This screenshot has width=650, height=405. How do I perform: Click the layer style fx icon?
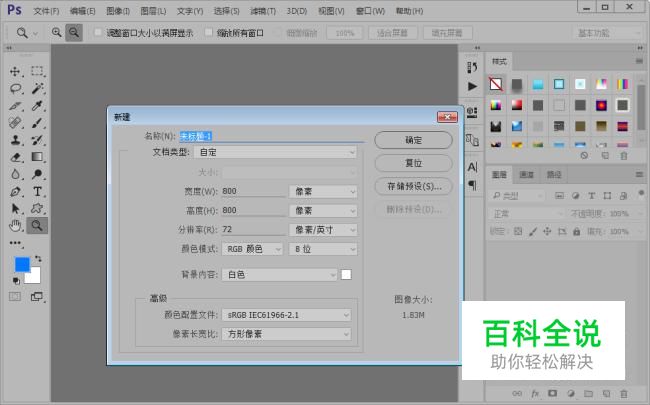(x=535, y=393)
